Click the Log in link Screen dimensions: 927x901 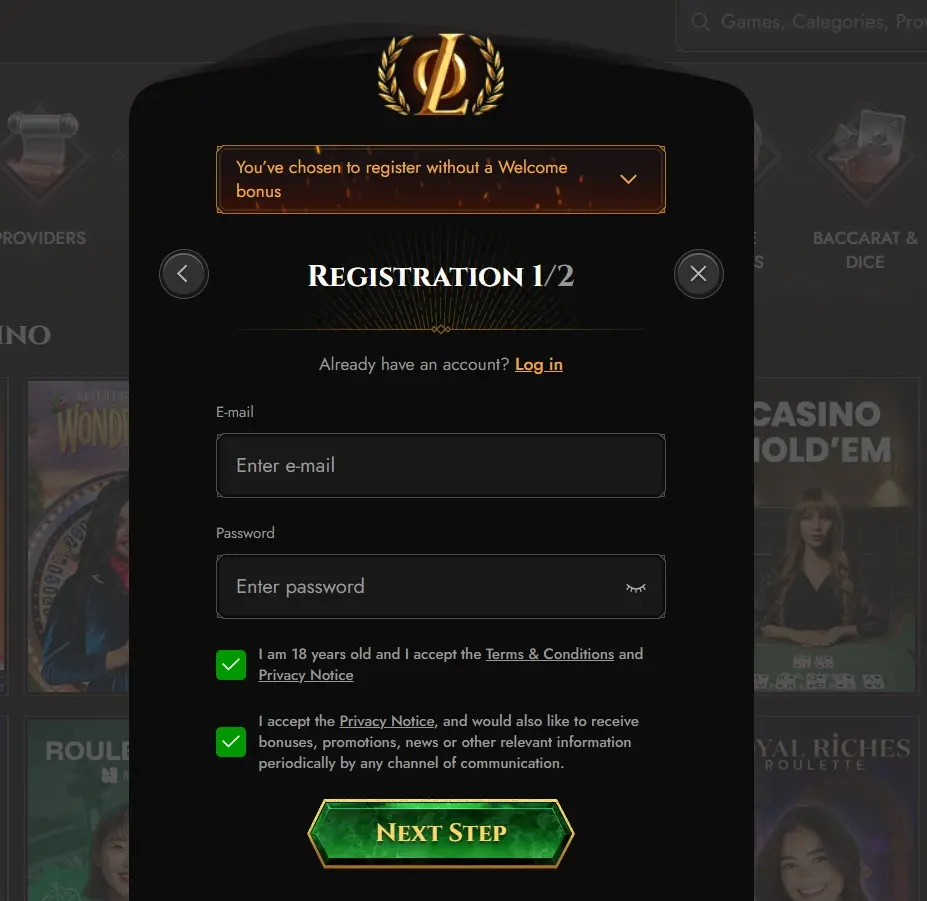point(539,365)
